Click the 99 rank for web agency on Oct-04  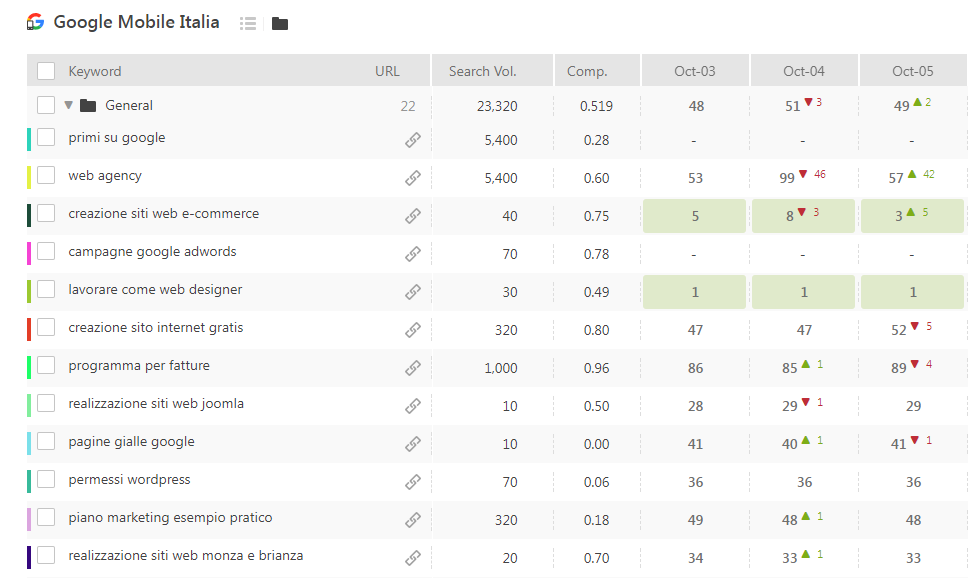[786, 178]
